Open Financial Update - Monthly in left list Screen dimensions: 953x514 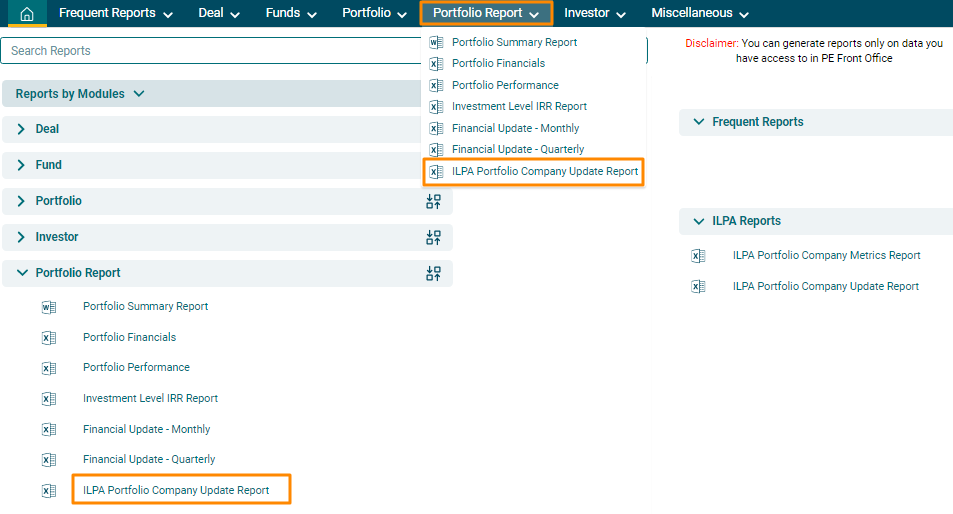click(x=146, y=429)
